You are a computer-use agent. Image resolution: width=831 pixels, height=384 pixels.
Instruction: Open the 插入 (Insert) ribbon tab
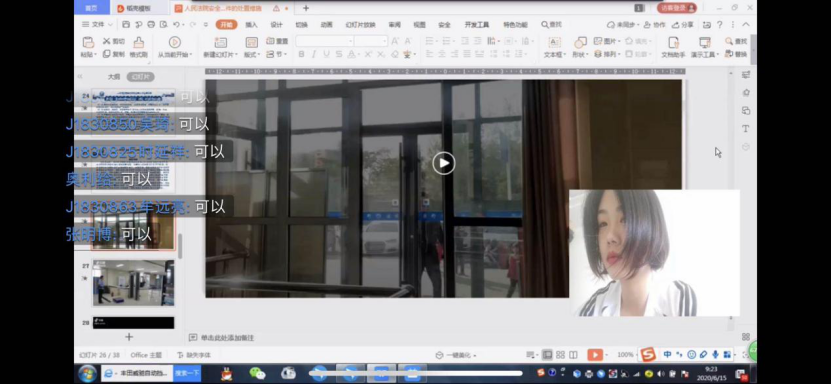[x=251, y=25]
